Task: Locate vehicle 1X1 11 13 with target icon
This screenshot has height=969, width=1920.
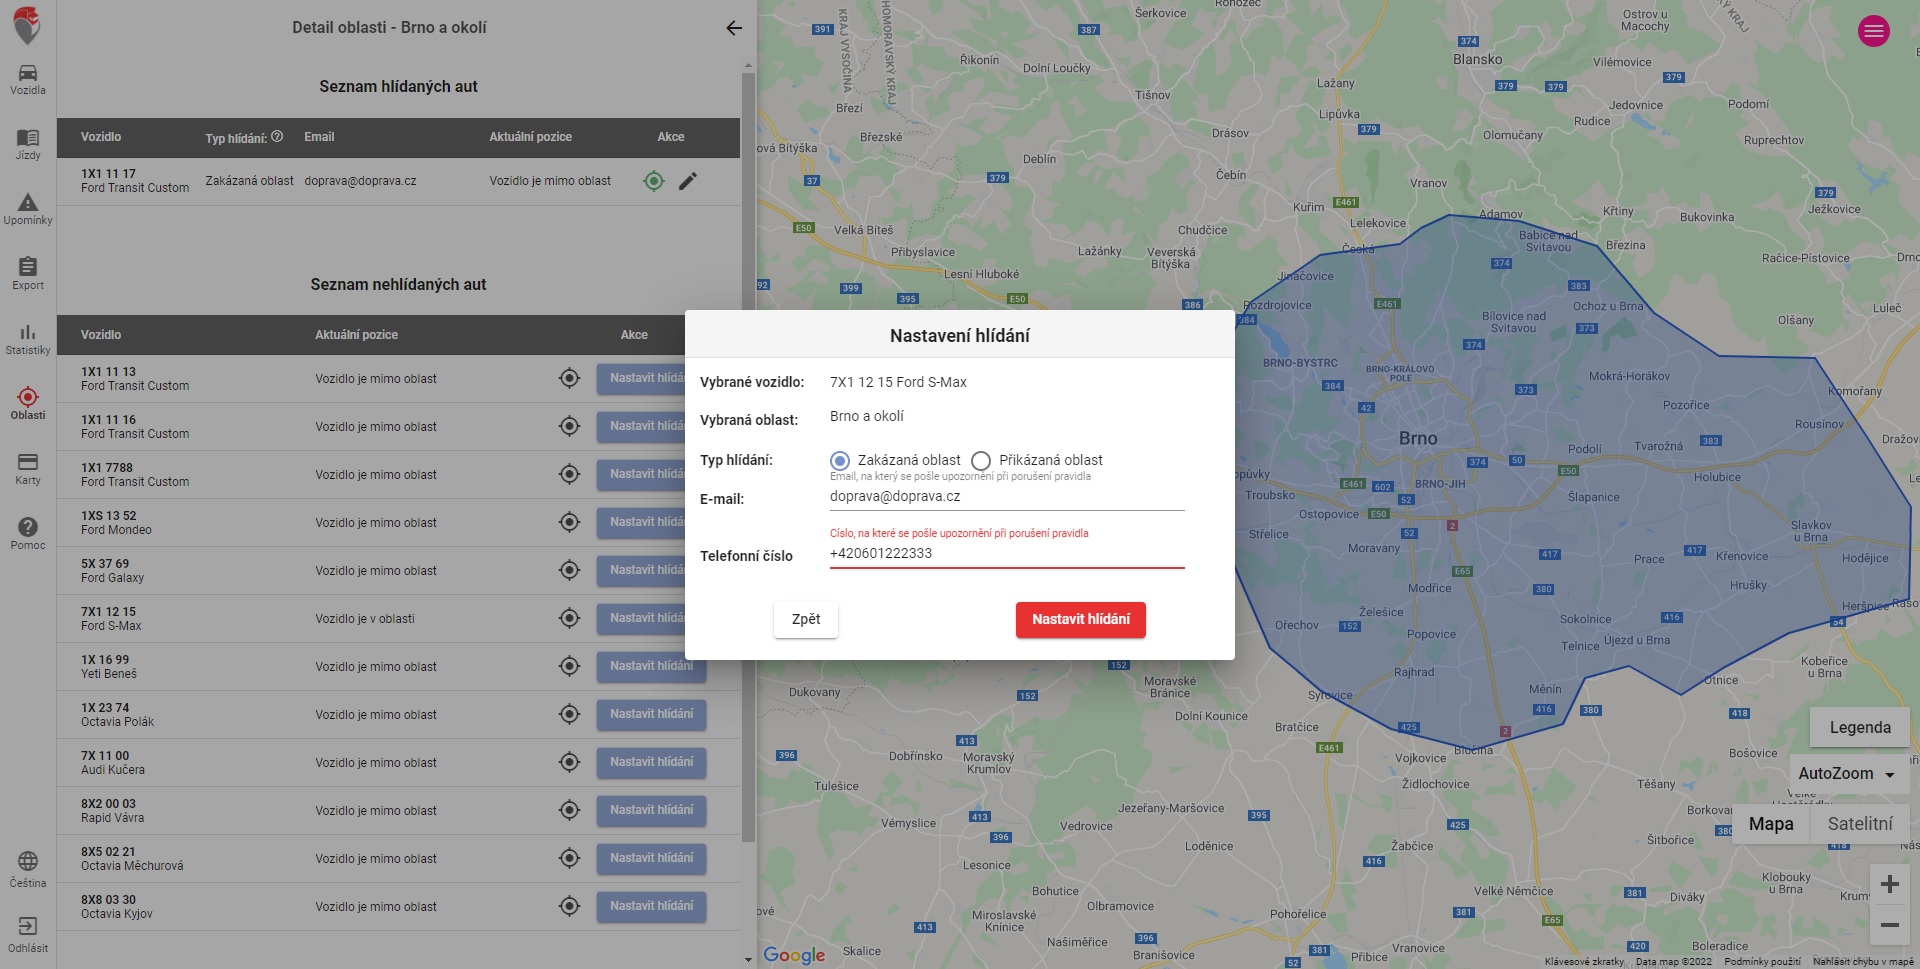Action: click(x=569, y=378)
